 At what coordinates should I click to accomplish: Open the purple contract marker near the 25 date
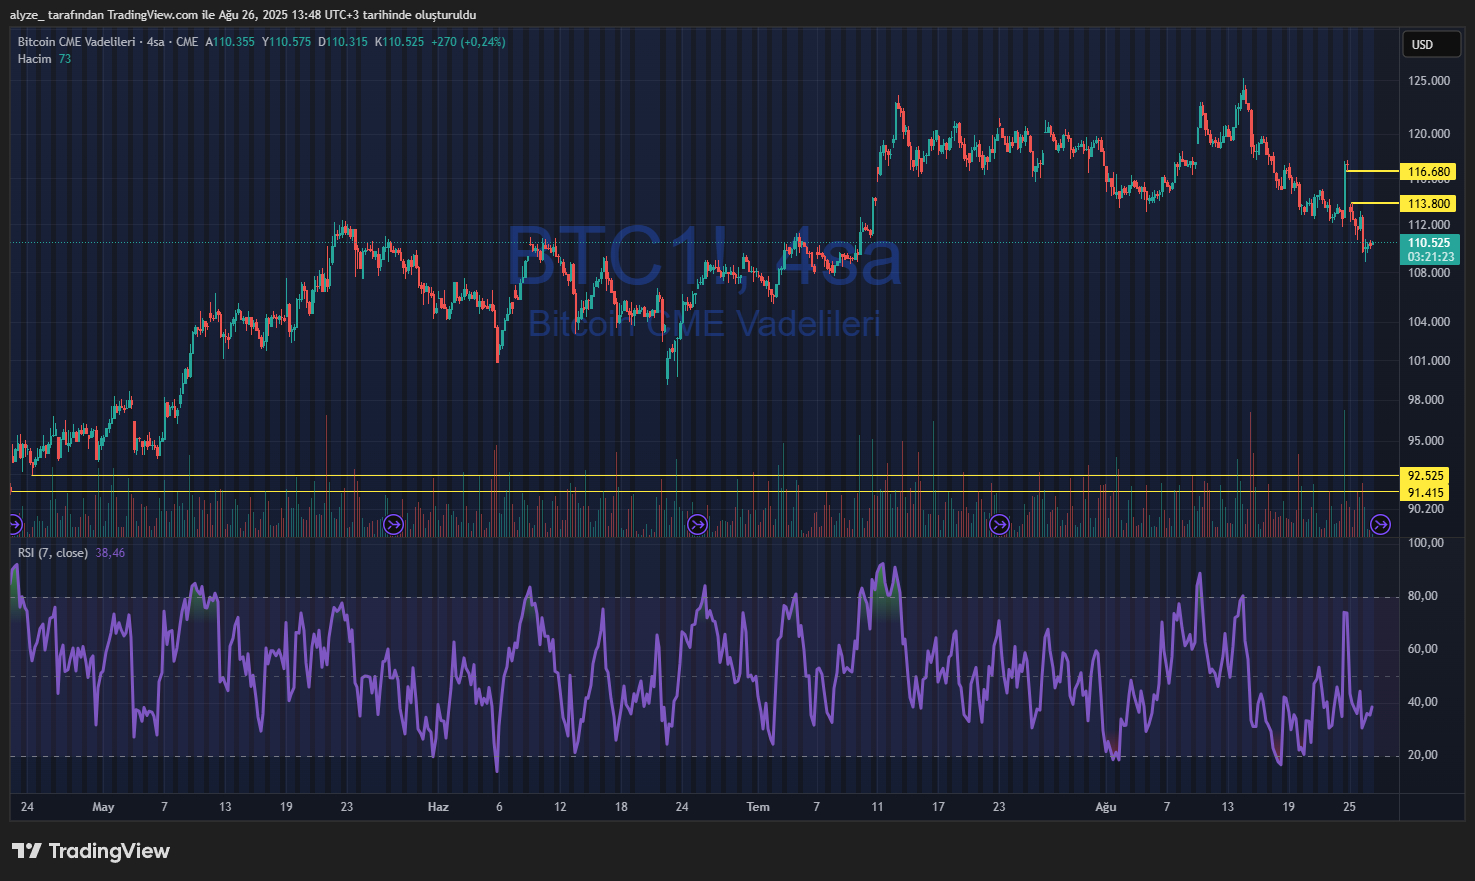pos(1380,524)
